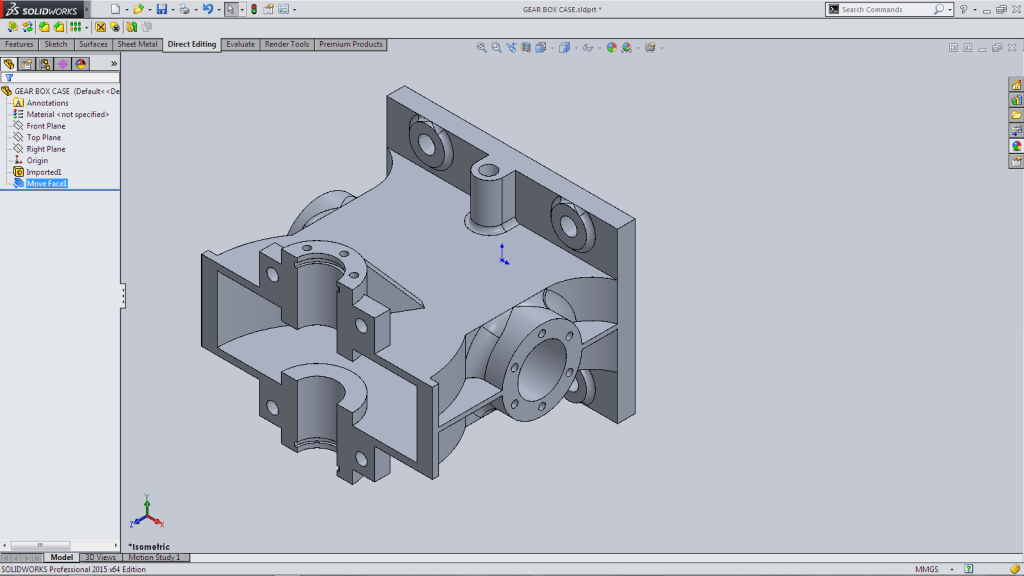1024x576 pixels.
Task: Switch to the Evaluate ribbon tab
Action: coord(240,44)
